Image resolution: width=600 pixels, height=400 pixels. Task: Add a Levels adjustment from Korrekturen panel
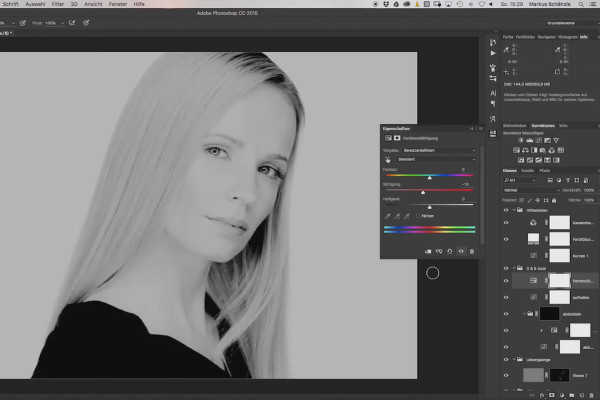click(530, 140)
